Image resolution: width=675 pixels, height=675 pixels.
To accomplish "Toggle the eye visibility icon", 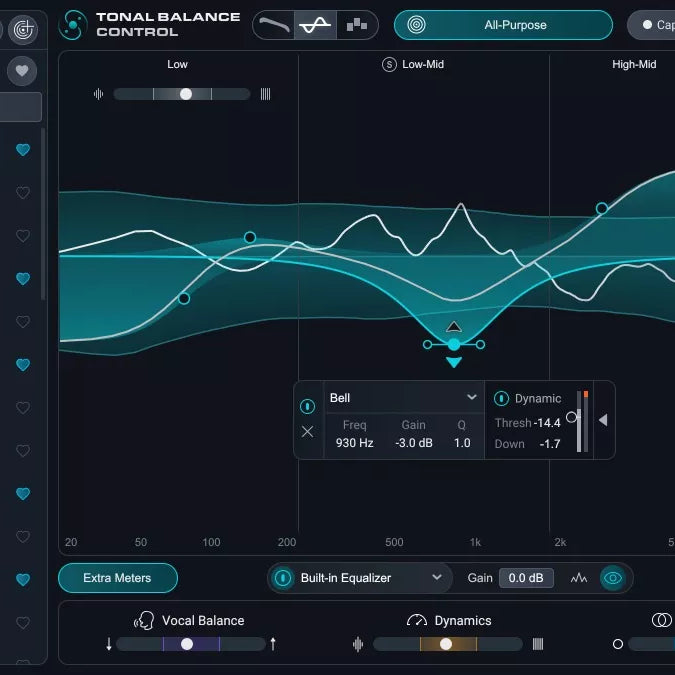I will coord(613,578).
